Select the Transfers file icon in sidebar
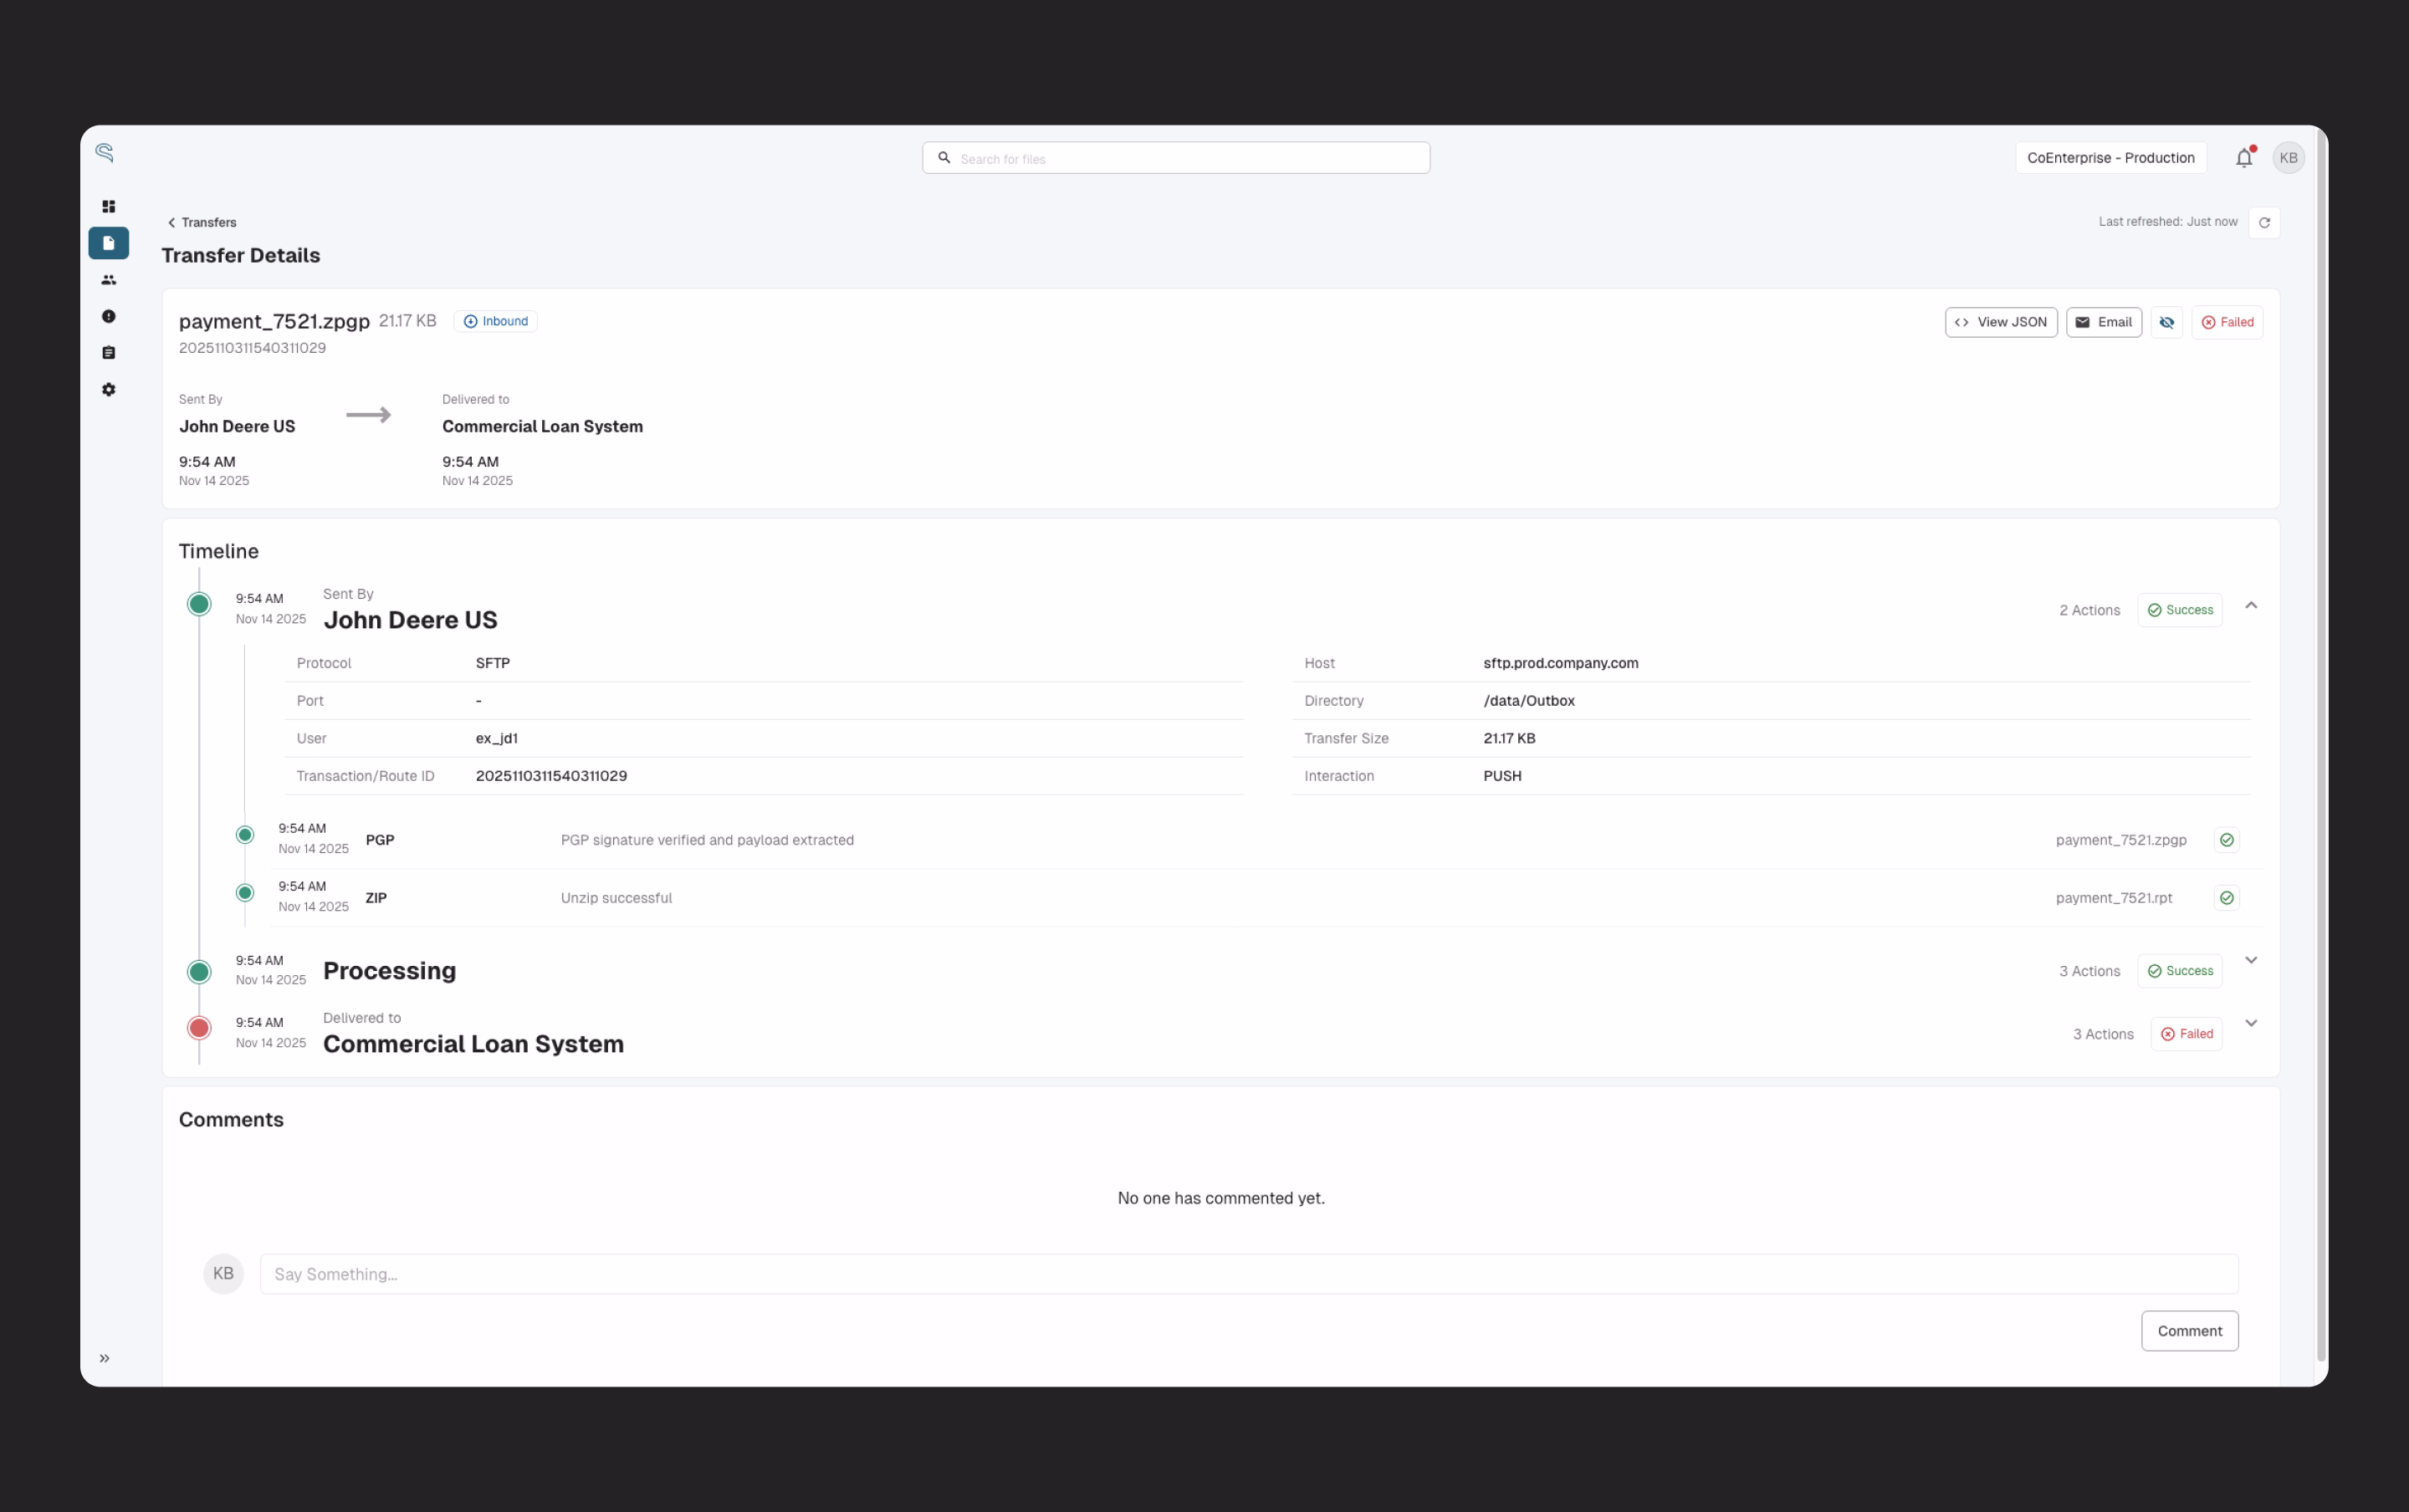The image size is (2409, 1512). tap(109, 243)
